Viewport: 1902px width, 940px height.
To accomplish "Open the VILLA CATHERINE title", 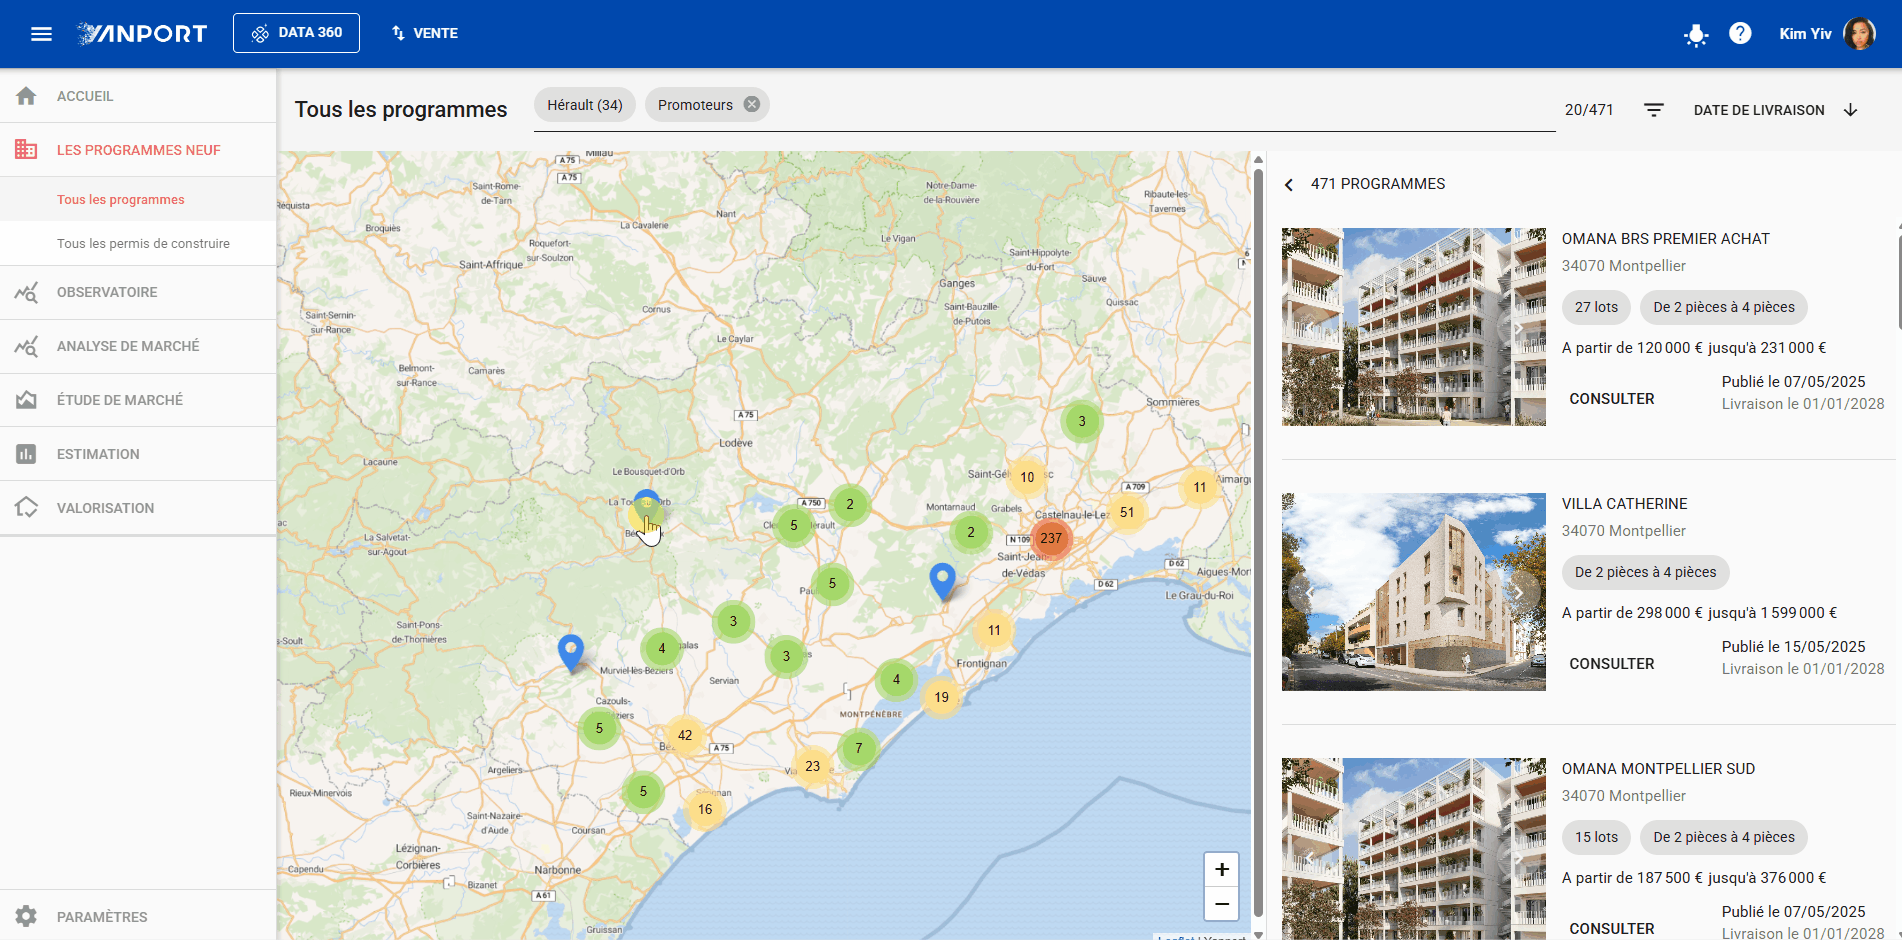I will [1624, 504].
